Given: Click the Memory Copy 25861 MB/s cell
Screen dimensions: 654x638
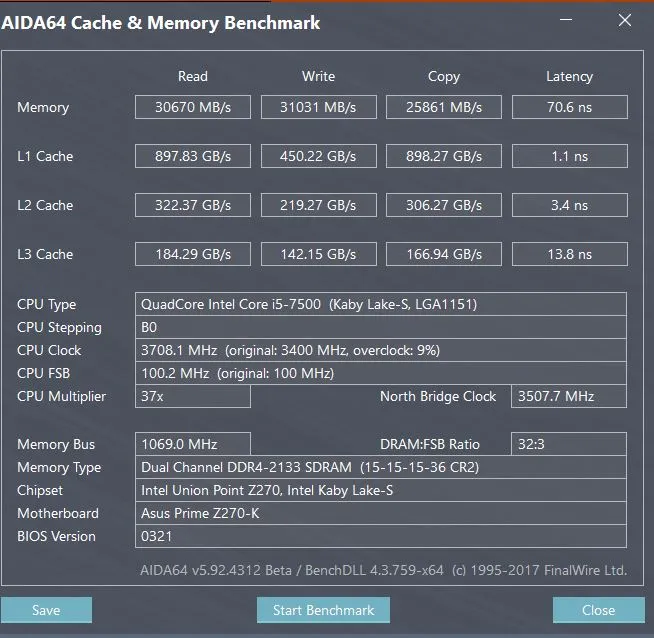Looking at the screenshot, I should (x=444, y=107).
